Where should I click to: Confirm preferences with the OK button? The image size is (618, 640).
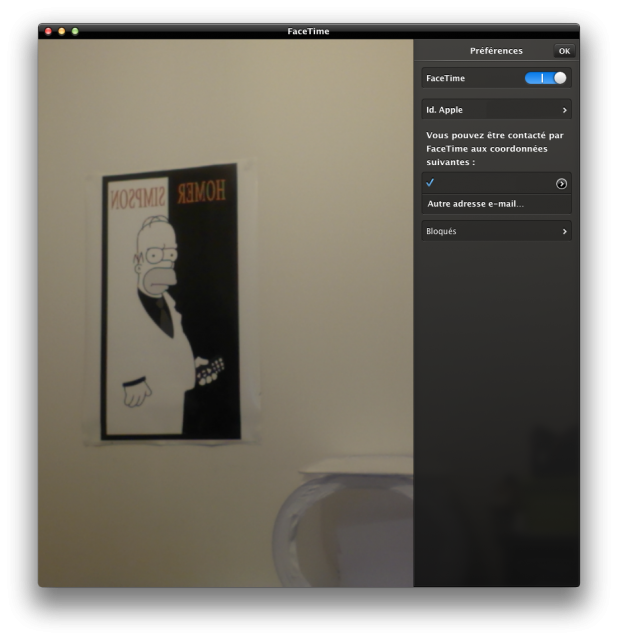pyautogui.click(x=564, y=51)
